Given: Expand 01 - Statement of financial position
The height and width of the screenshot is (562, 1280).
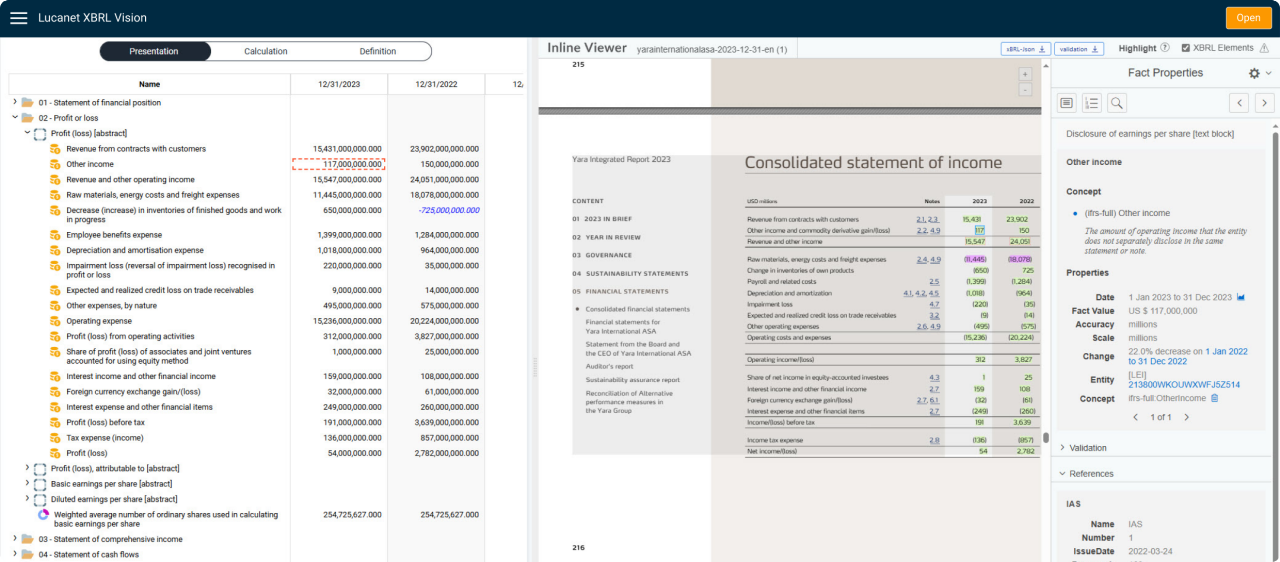Looking at the screenshot, I should pyautogui.click(x=15, y=102).
